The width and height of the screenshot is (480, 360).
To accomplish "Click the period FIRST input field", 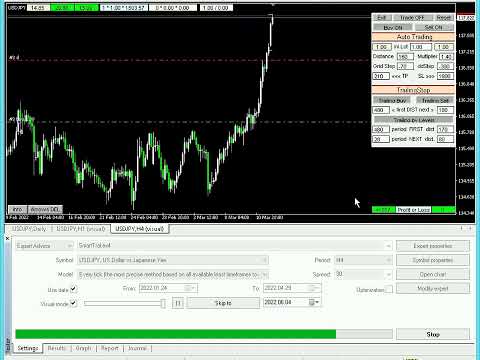I will point(381,129).
